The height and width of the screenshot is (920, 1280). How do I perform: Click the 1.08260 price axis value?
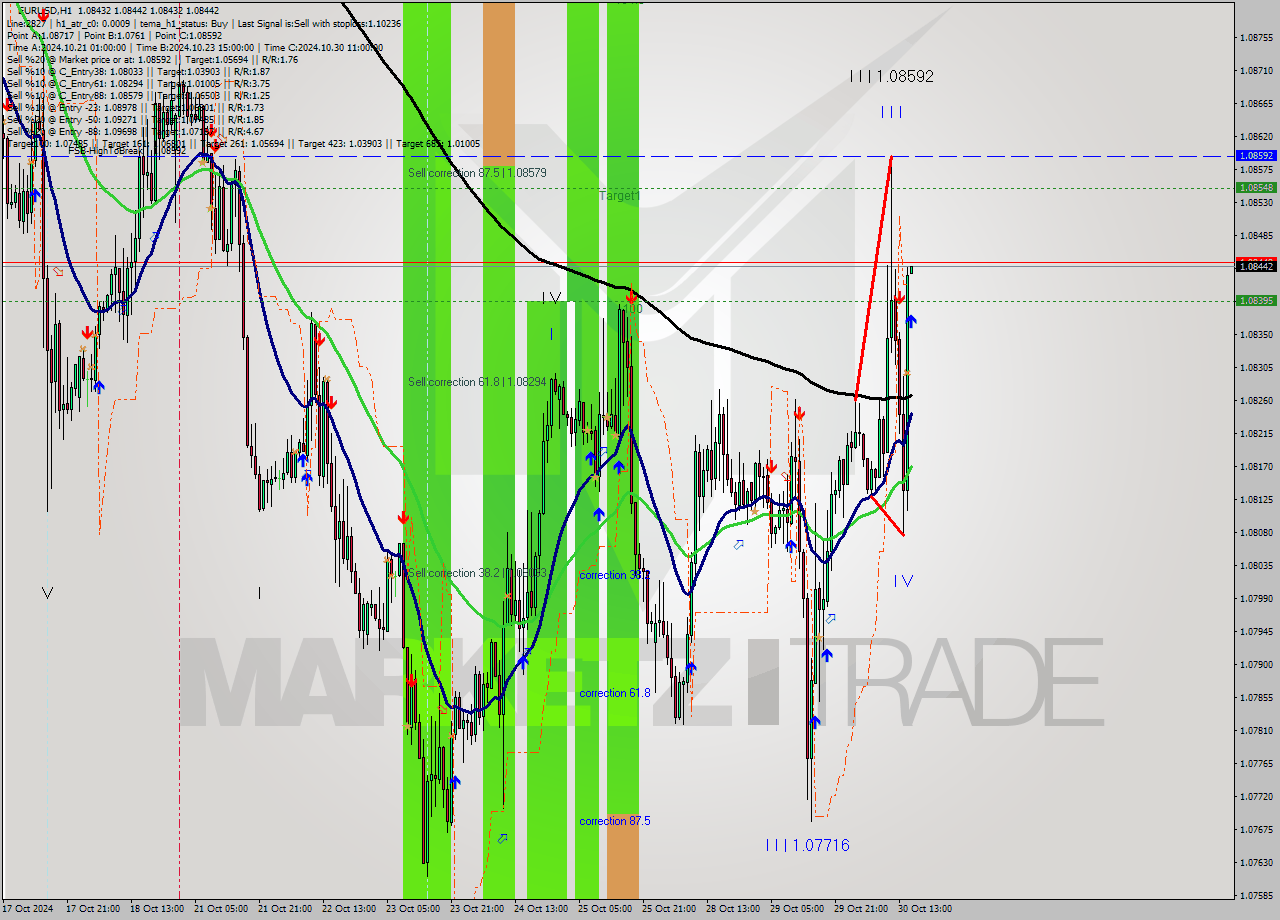point(1256,400)
